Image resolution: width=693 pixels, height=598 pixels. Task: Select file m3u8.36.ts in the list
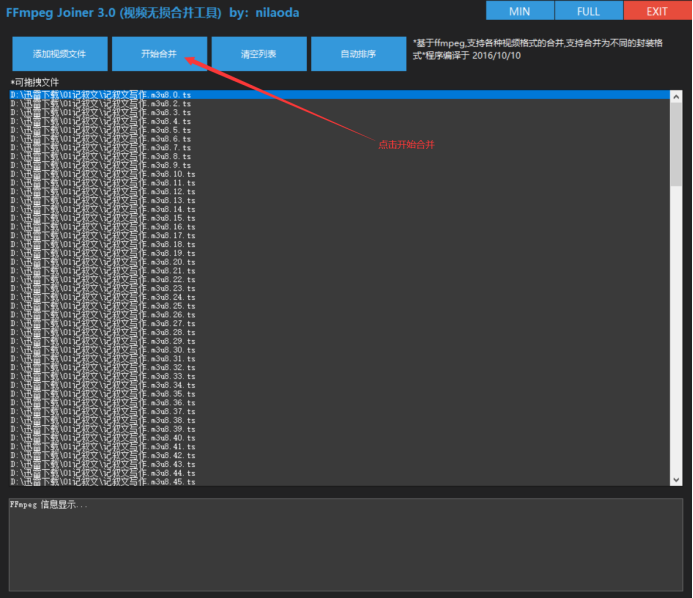pos(339,403)
